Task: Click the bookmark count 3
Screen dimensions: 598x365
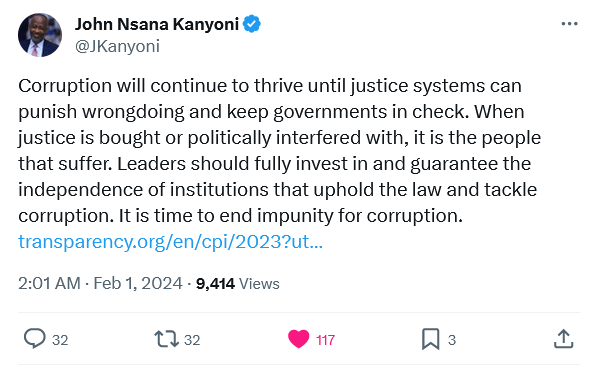Action: click(452, 340)
